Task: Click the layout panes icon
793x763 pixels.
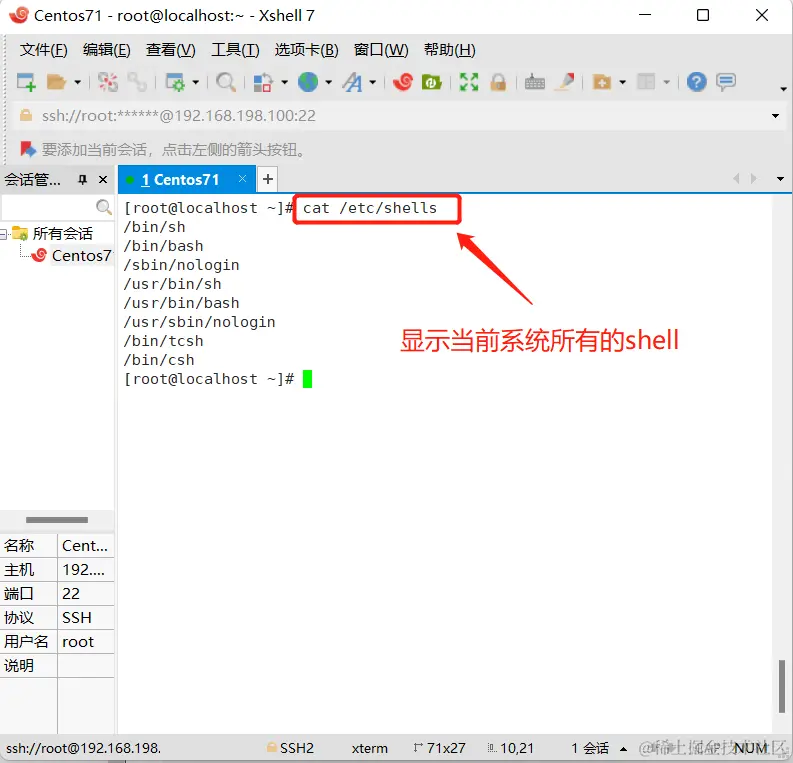Action: tap(646, 82)
